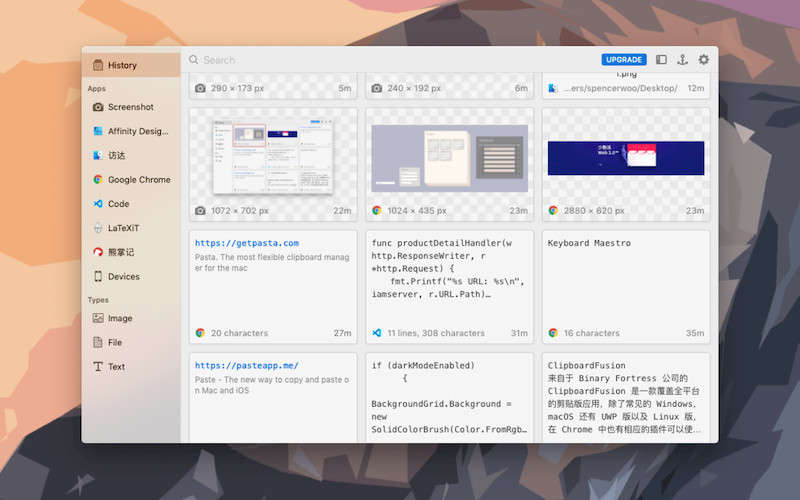Filter by the Screenshot app camera icon
This screenshot has width=800, height=500.
coord(98,107)
